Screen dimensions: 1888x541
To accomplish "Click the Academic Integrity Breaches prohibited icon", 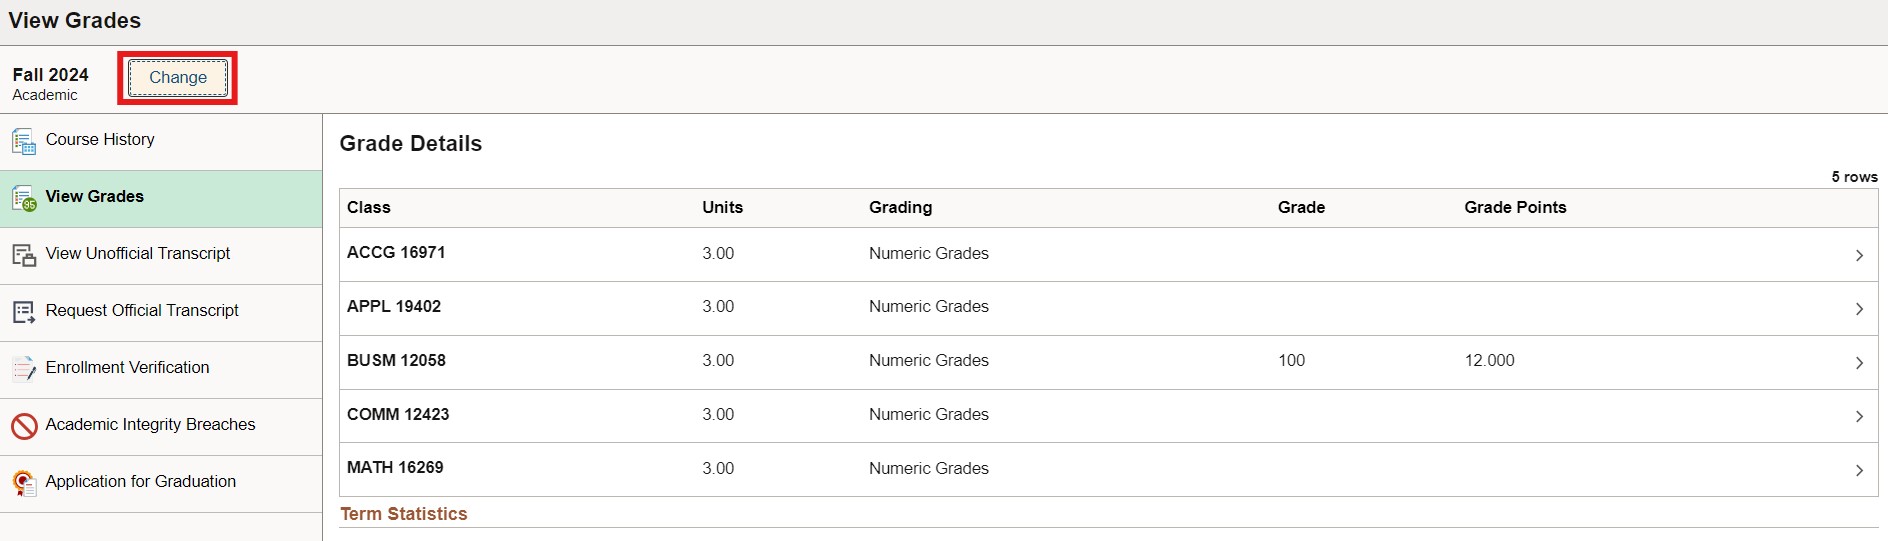I will (24, 427).
